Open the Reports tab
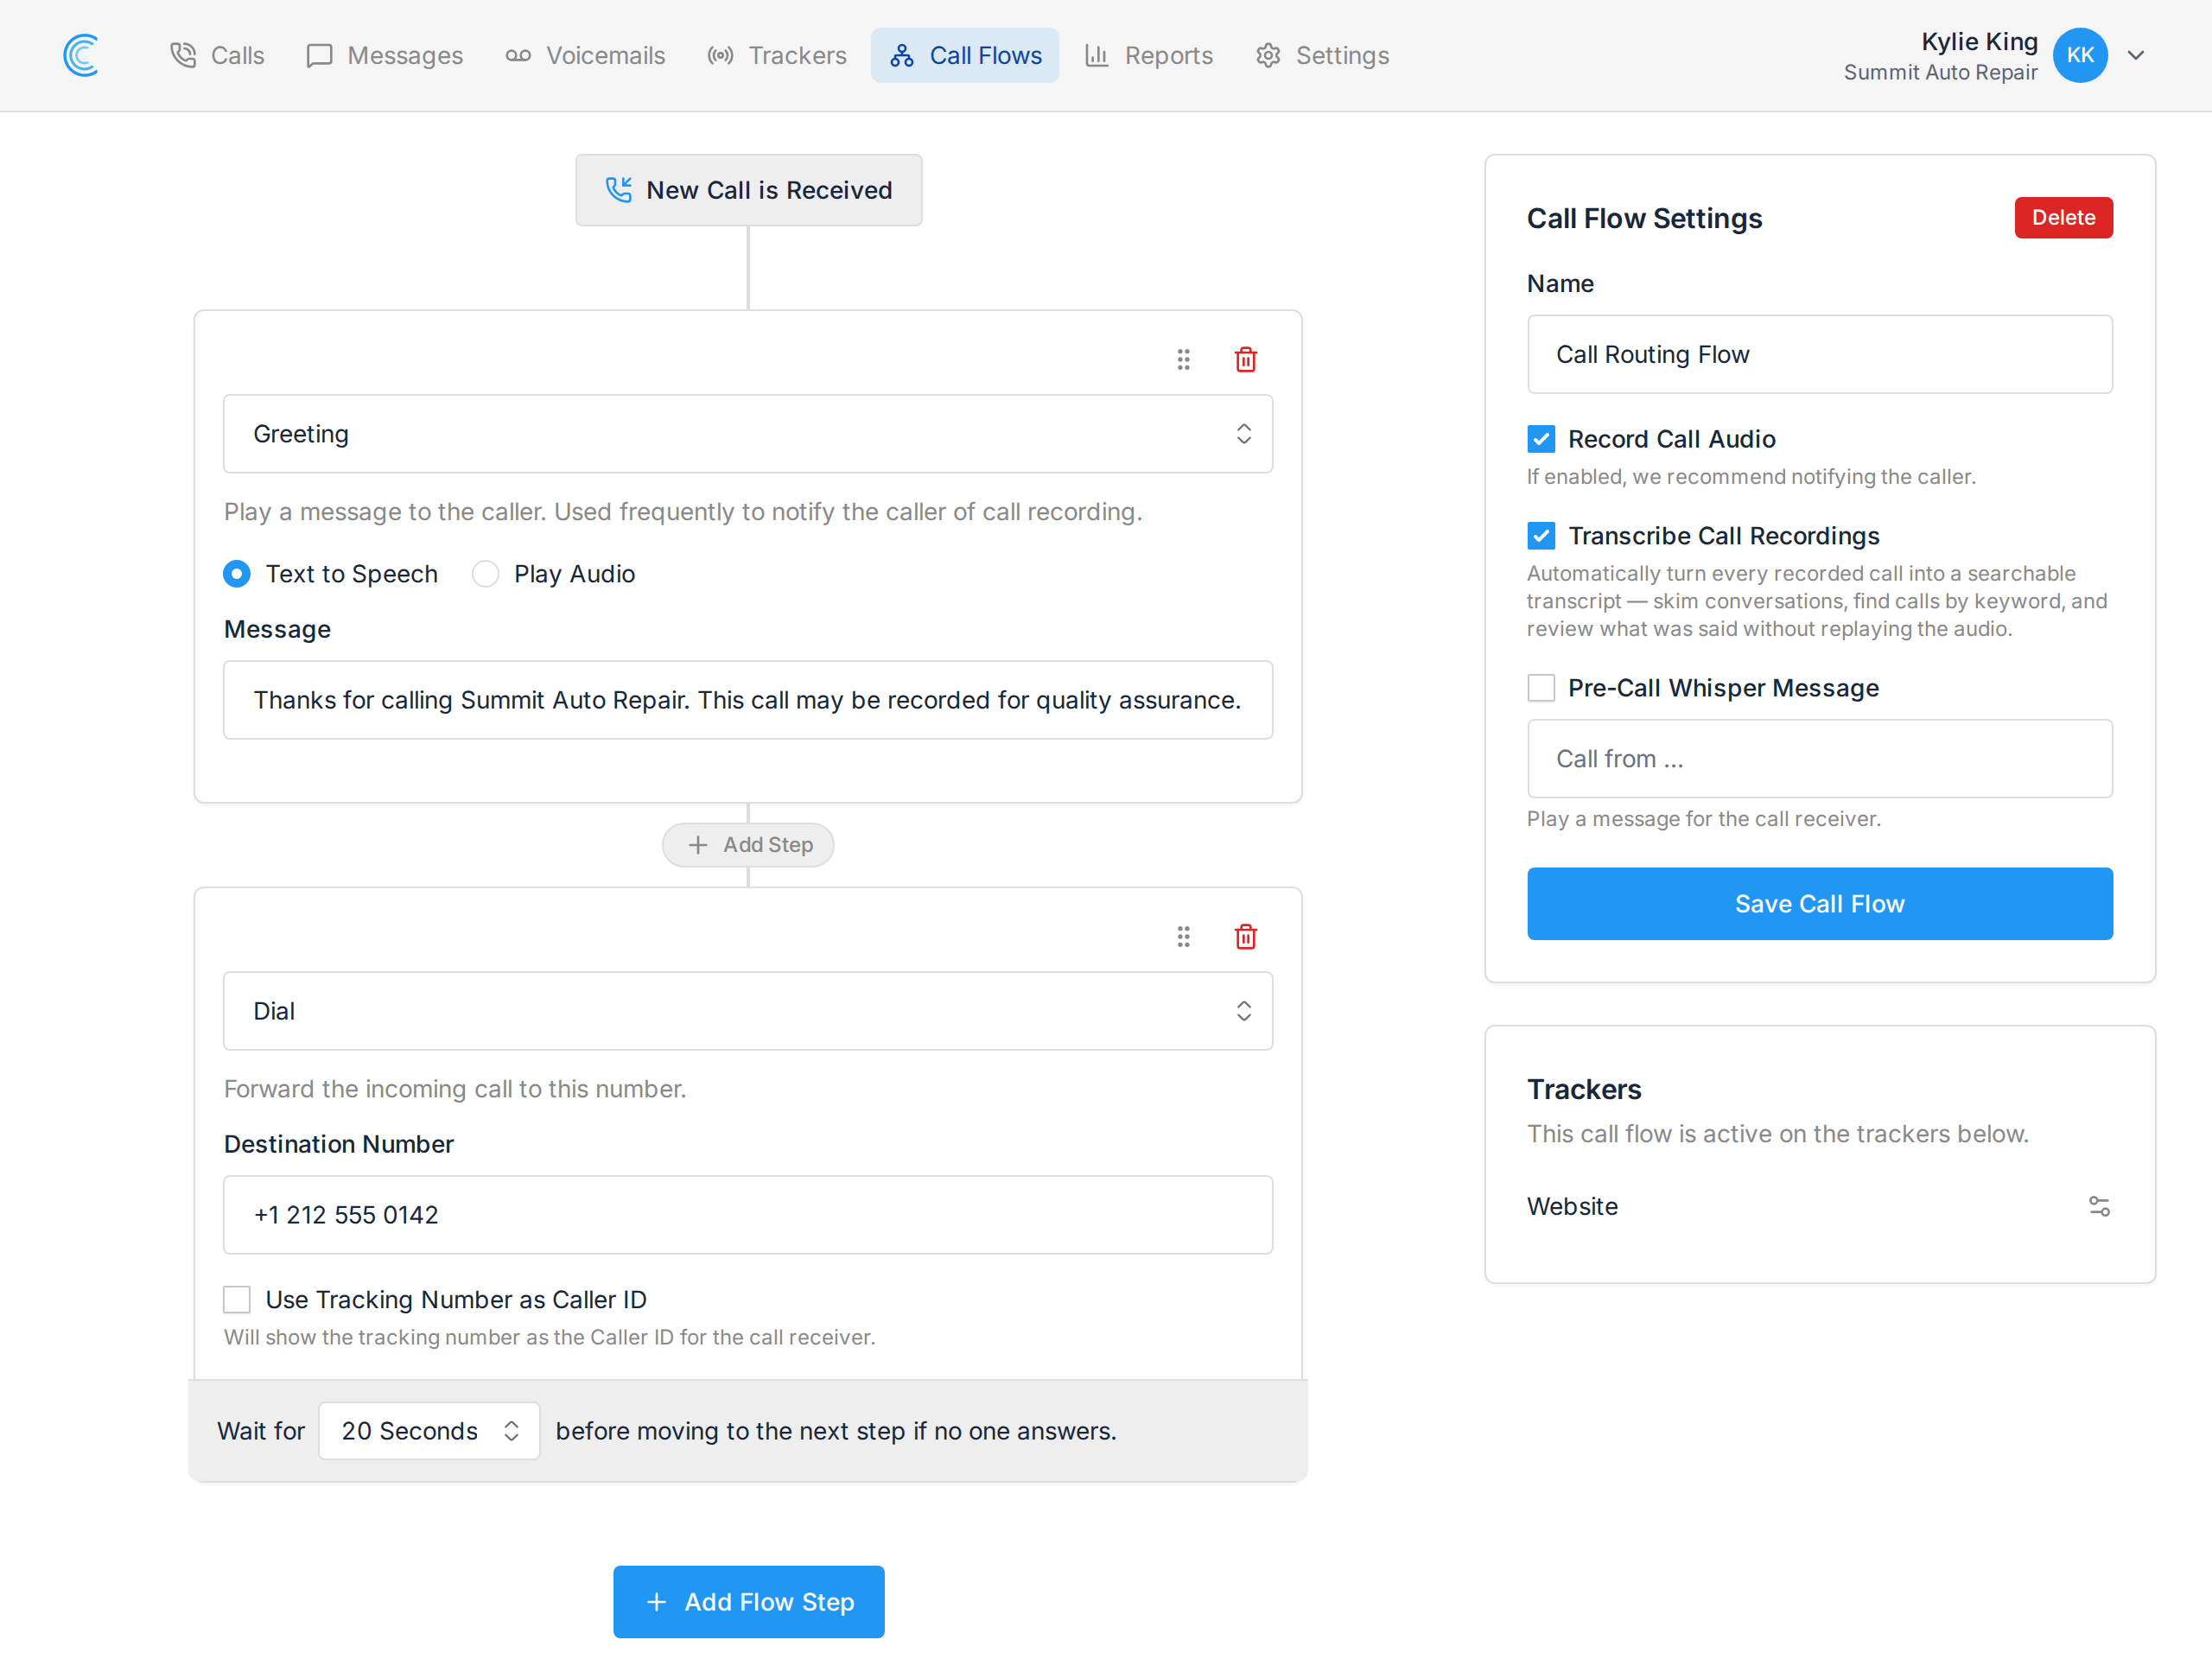The width and height of the screenshot is (2212, 1659). (x=1149, y=55)
